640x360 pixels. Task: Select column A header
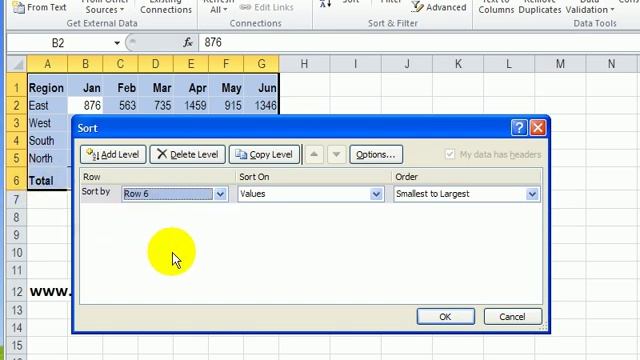click(47, 64)
